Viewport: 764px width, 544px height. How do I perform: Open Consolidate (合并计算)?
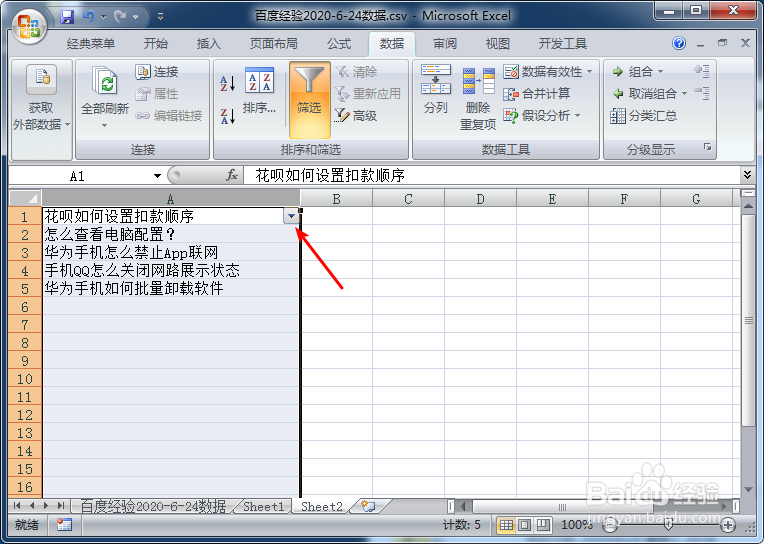pos(536,94)
